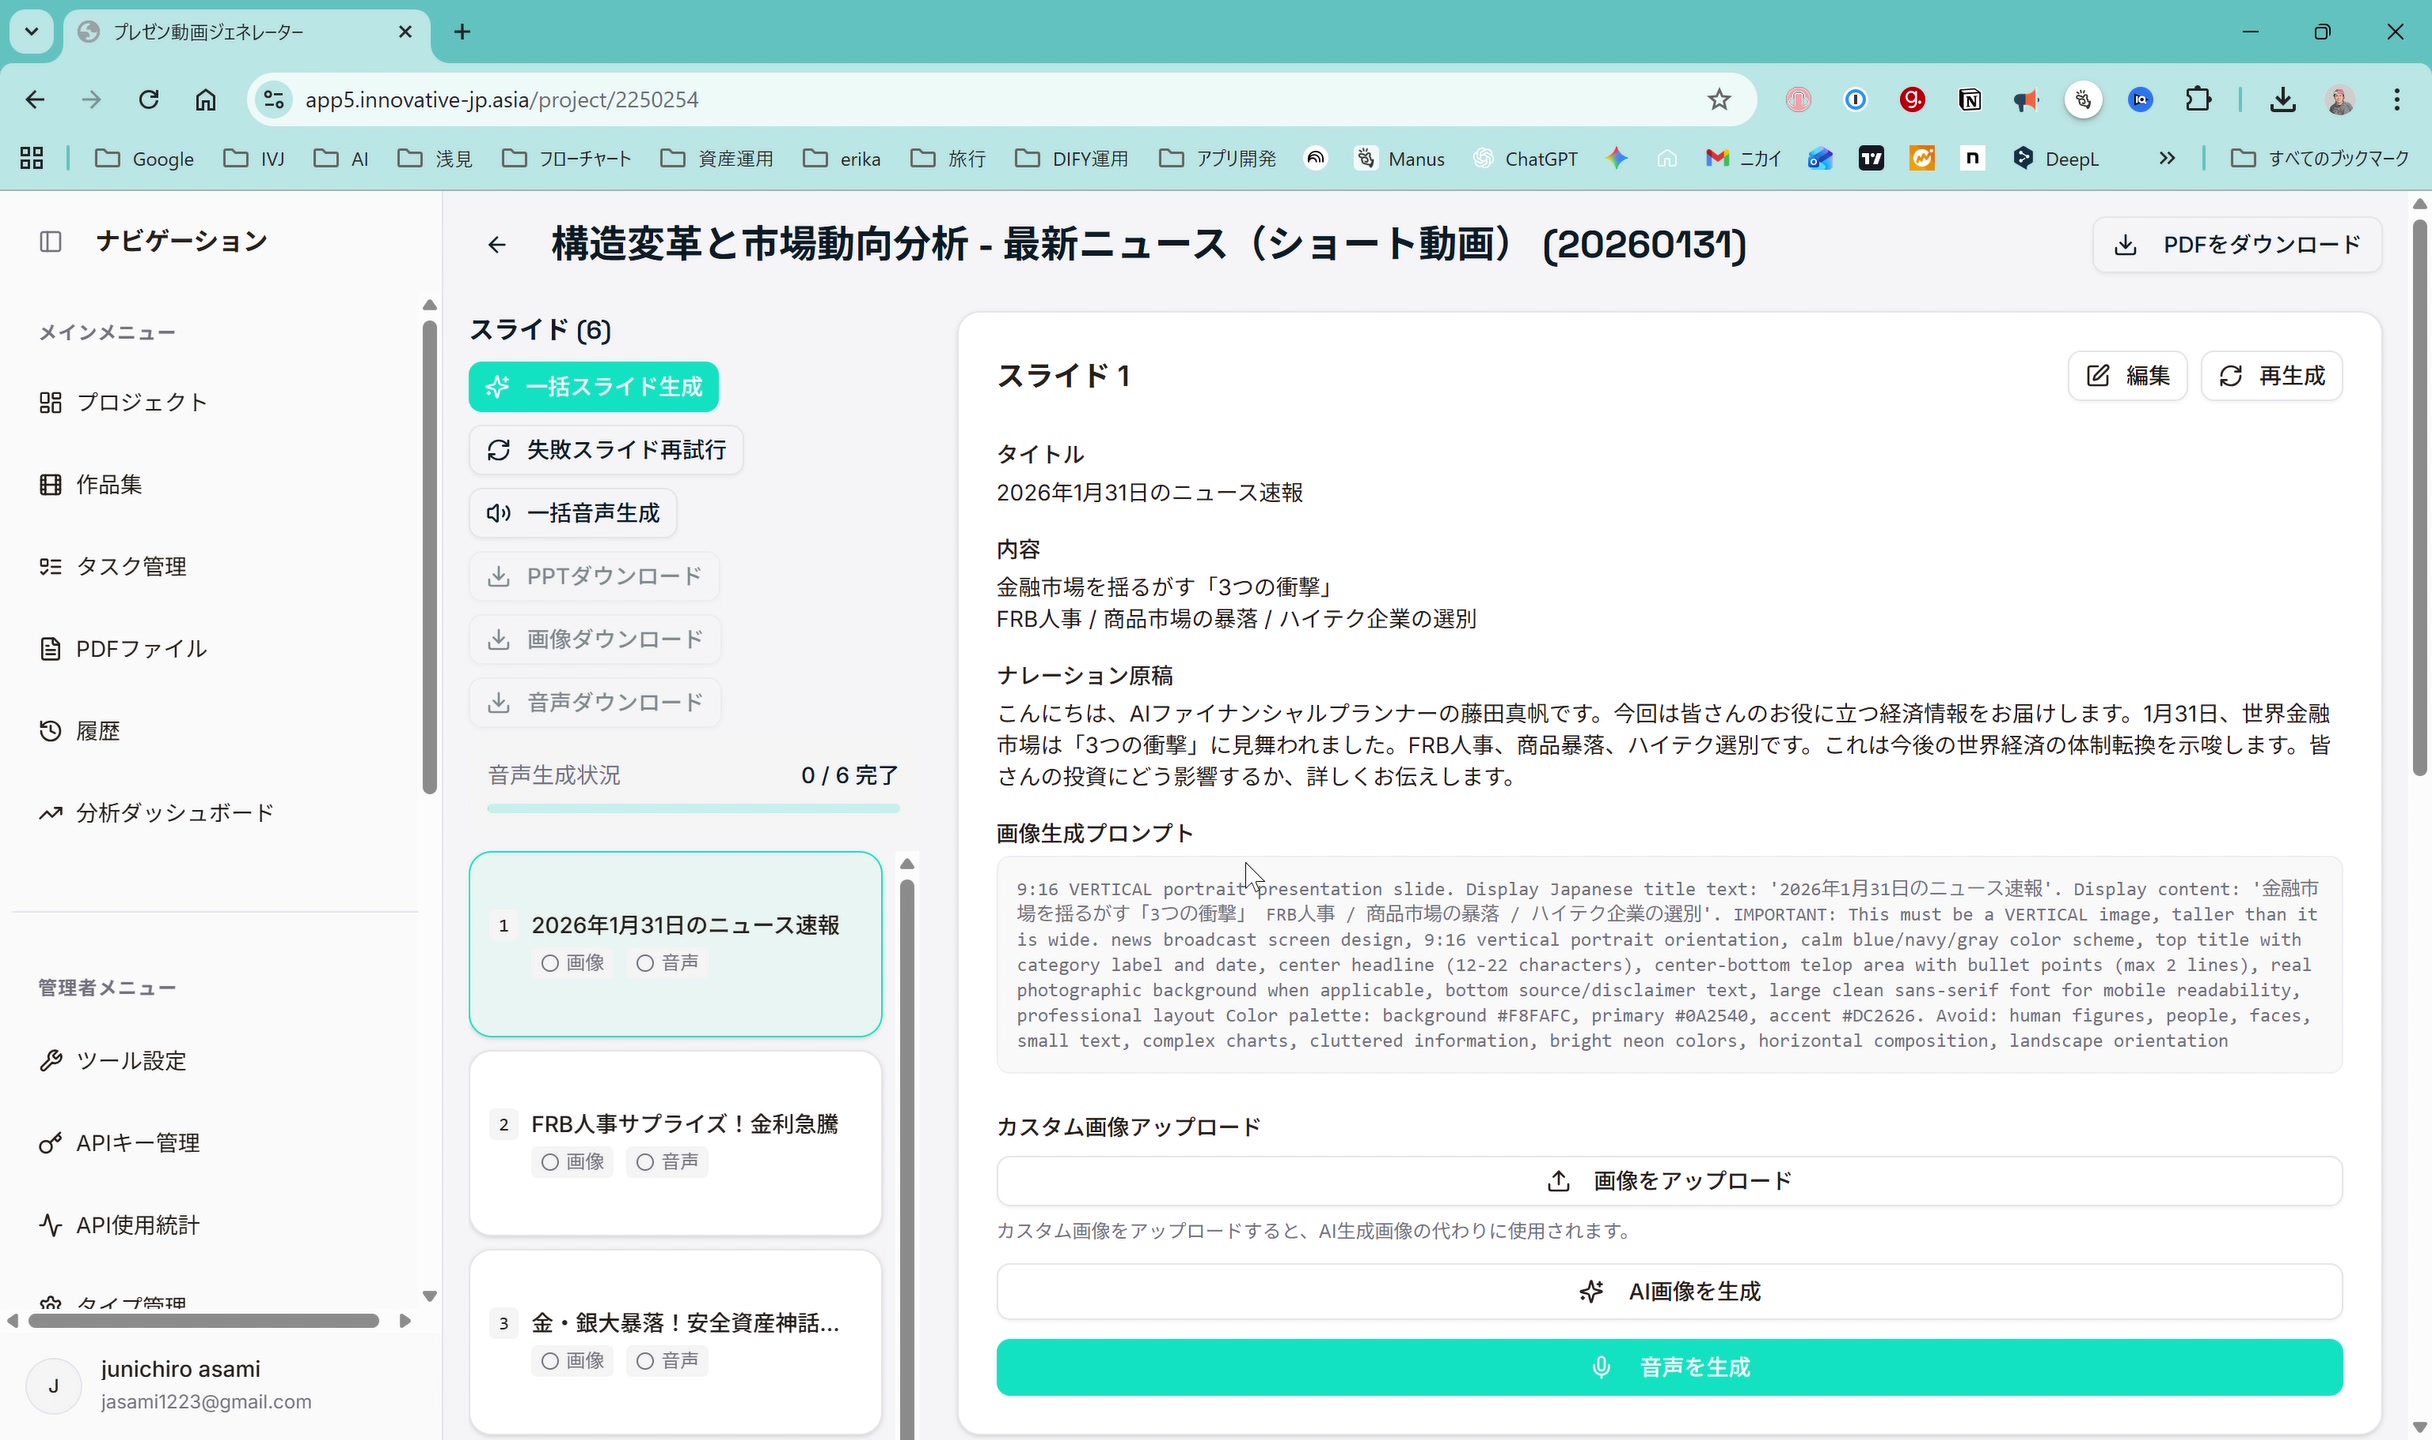Click the 音声生成状況 progress bar
The height and width of the screenshot is (1440, 2432).
693,808
